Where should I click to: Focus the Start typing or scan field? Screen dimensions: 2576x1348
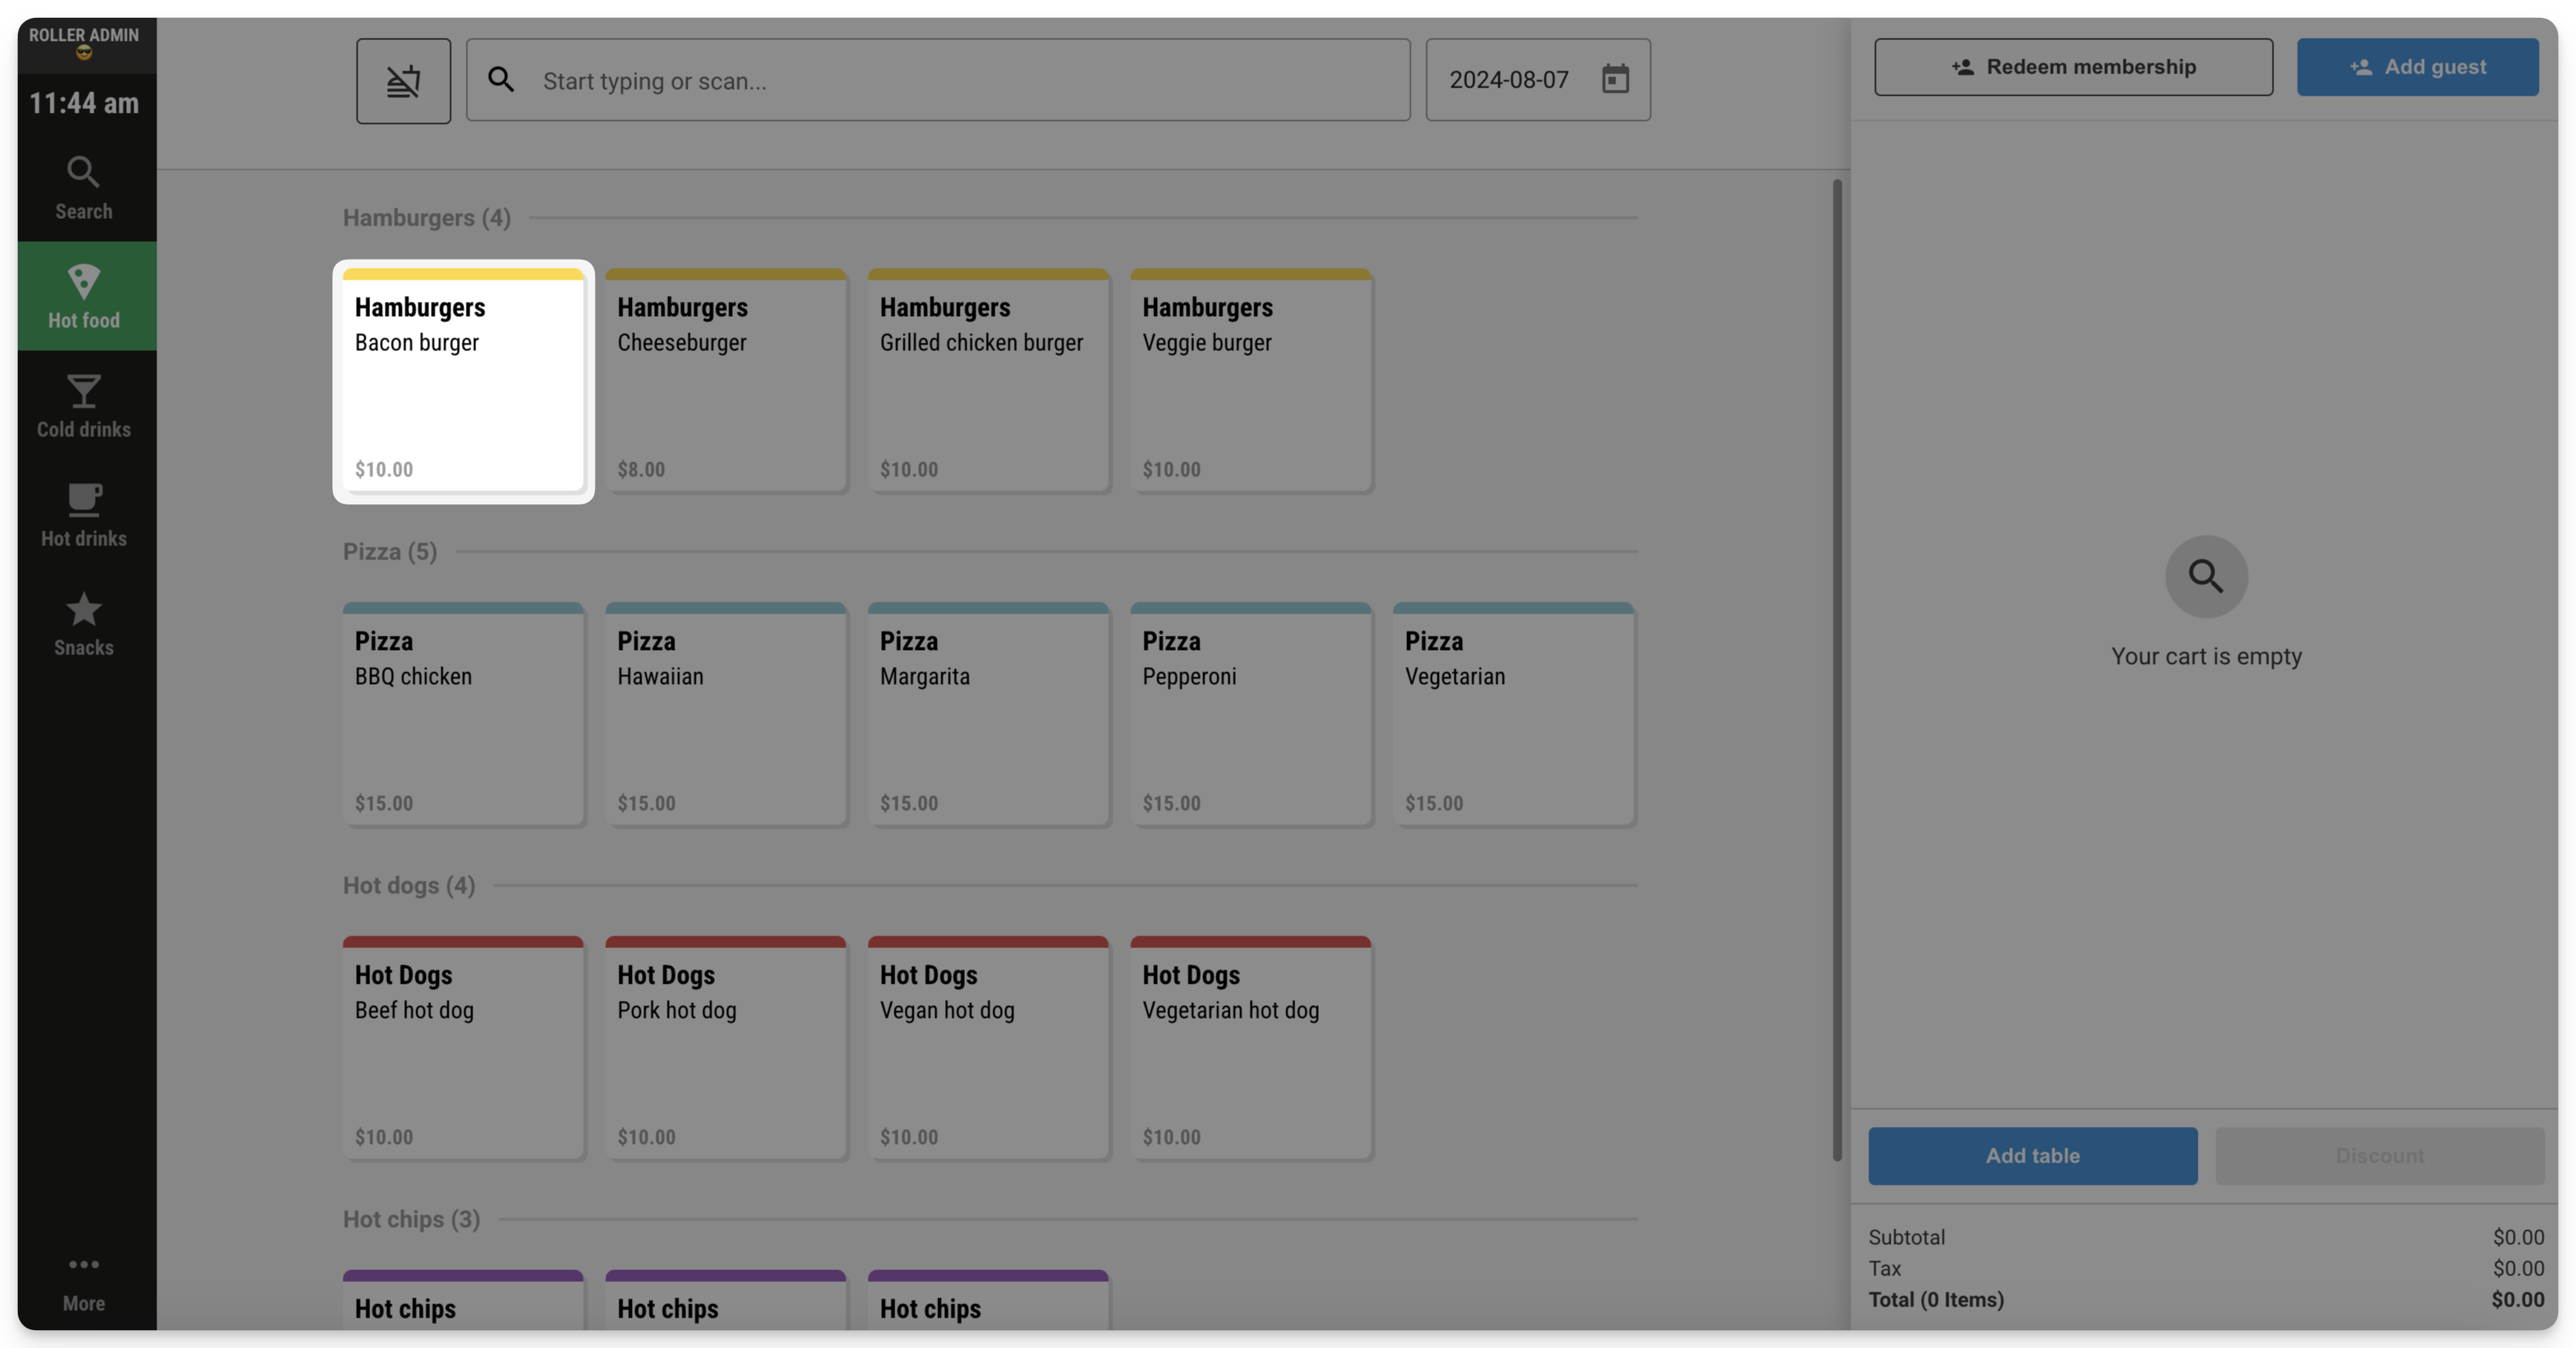click(938, 80)
